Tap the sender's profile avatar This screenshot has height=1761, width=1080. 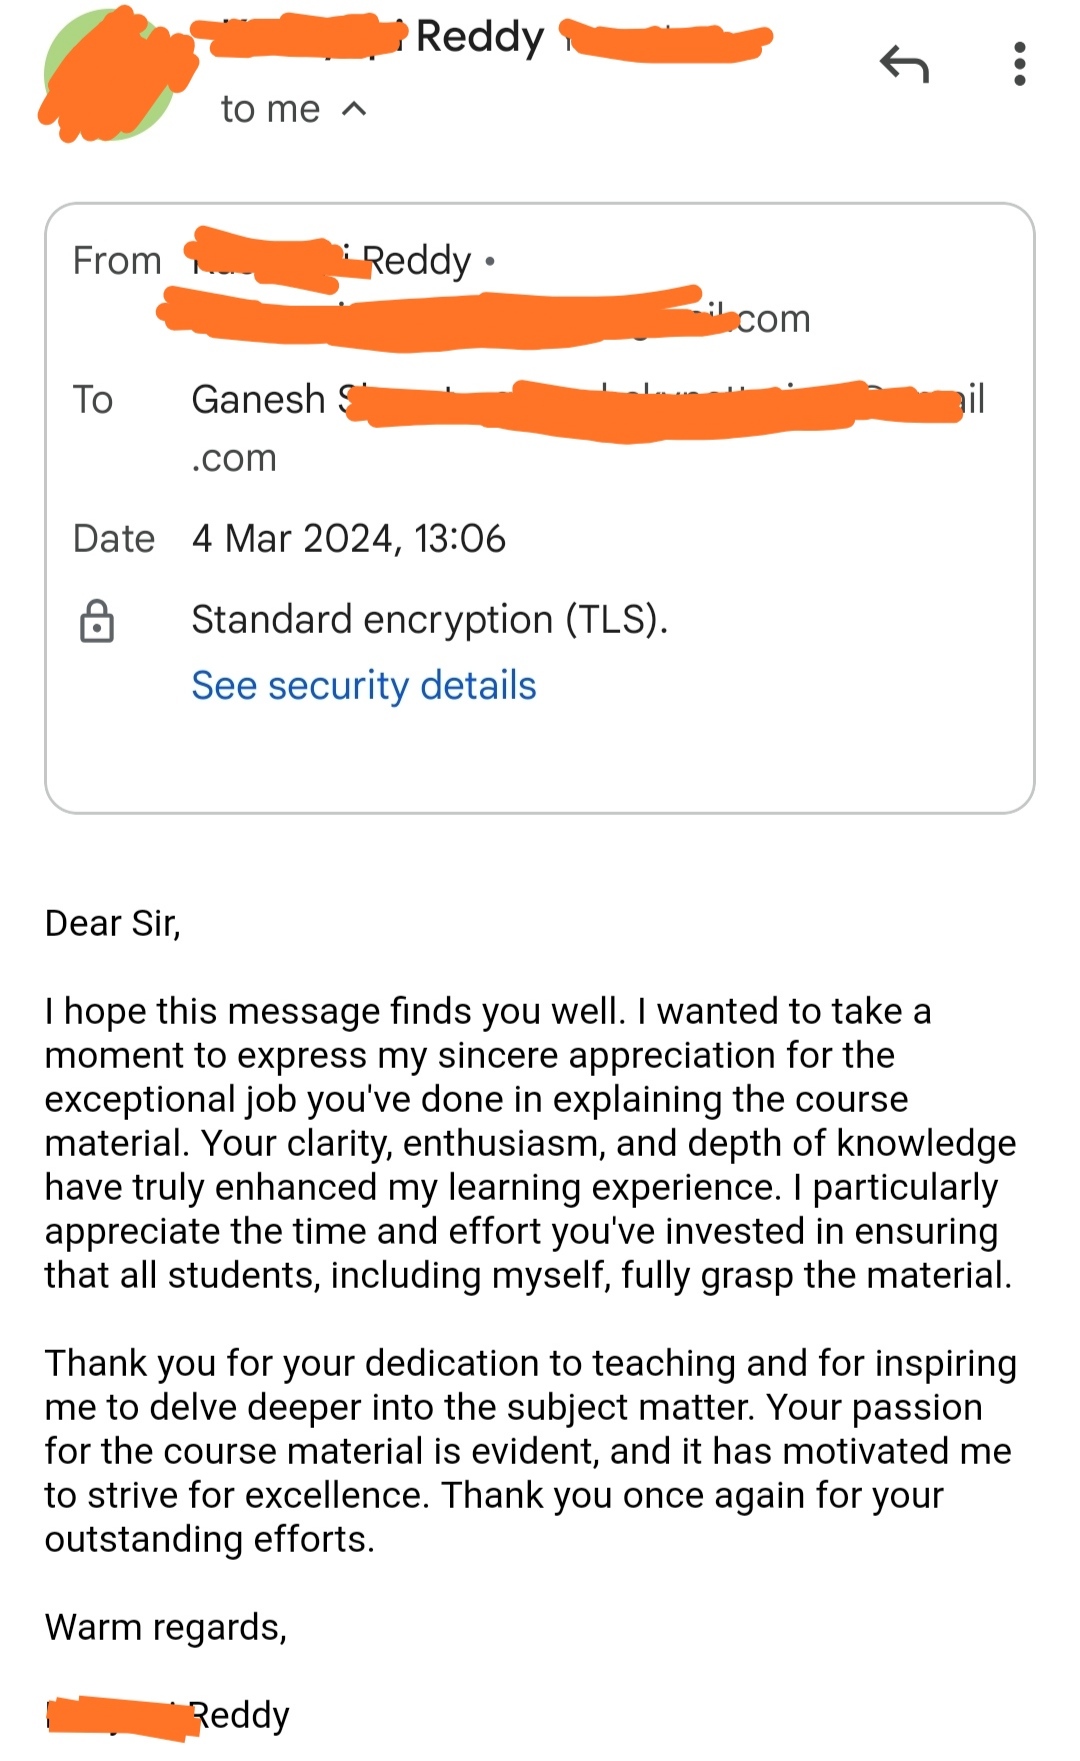coord(108,75)
